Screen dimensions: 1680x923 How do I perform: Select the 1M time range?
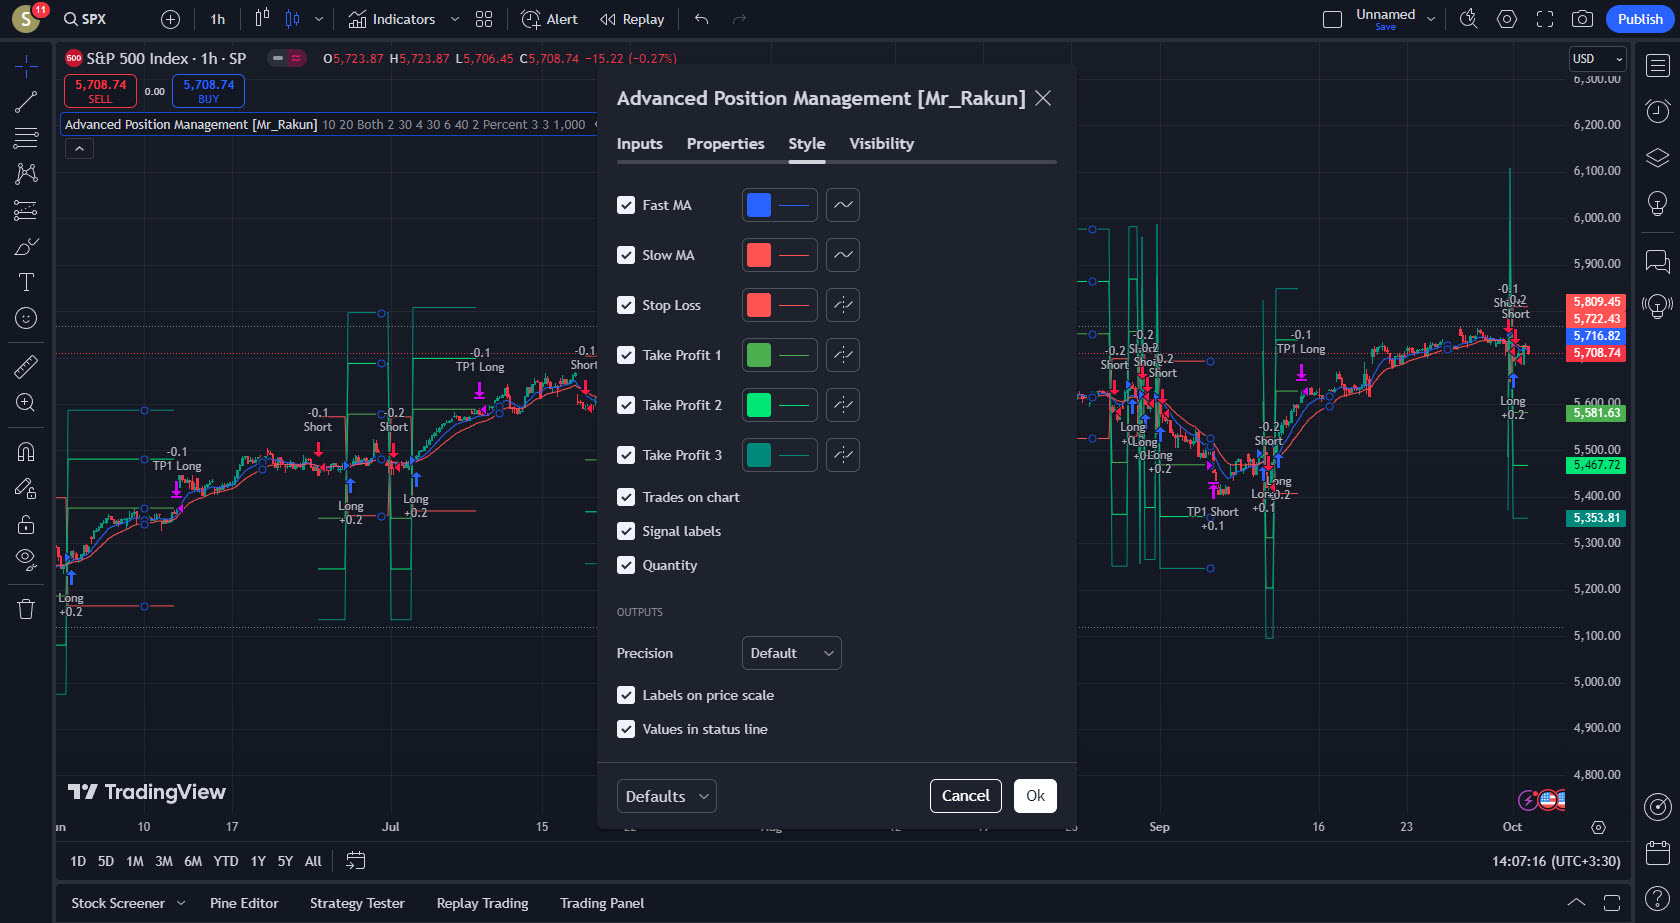click(134, 861)
